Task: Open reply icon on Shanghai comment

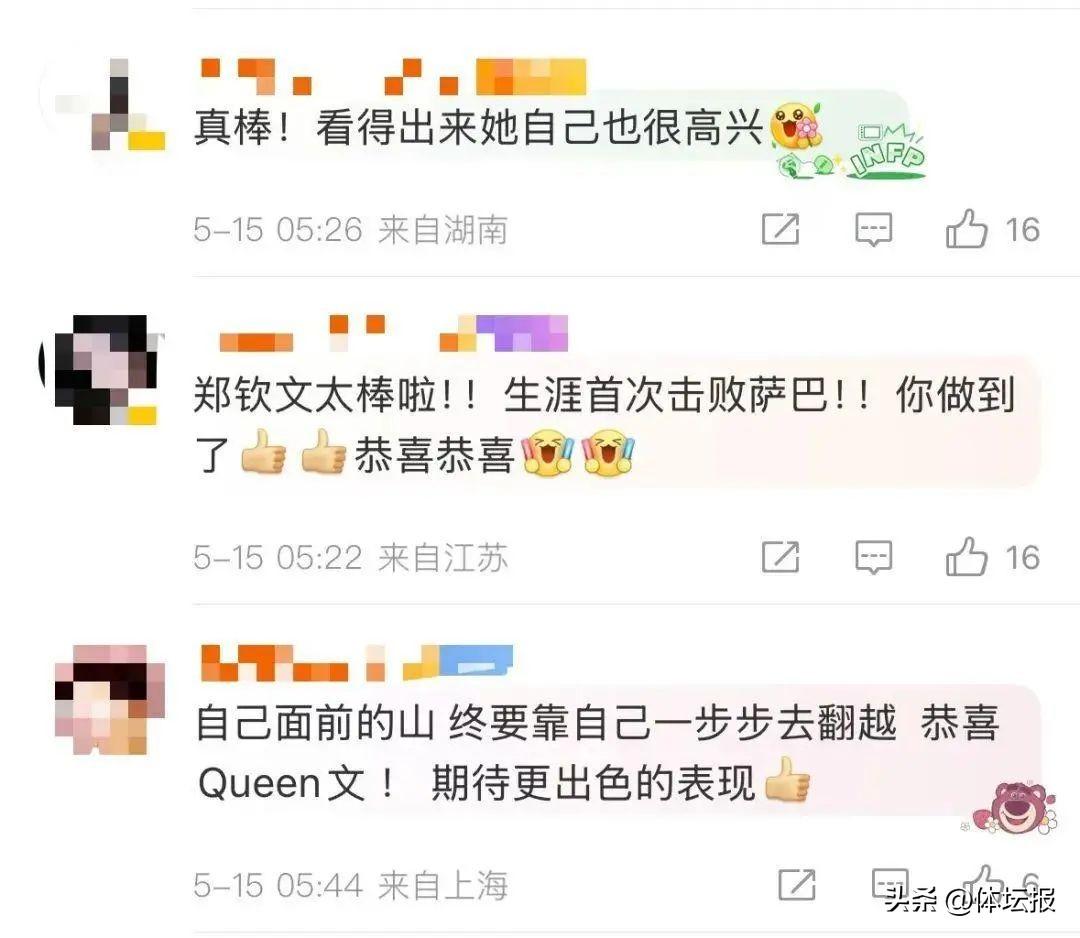Action: [x=890, y=884]
